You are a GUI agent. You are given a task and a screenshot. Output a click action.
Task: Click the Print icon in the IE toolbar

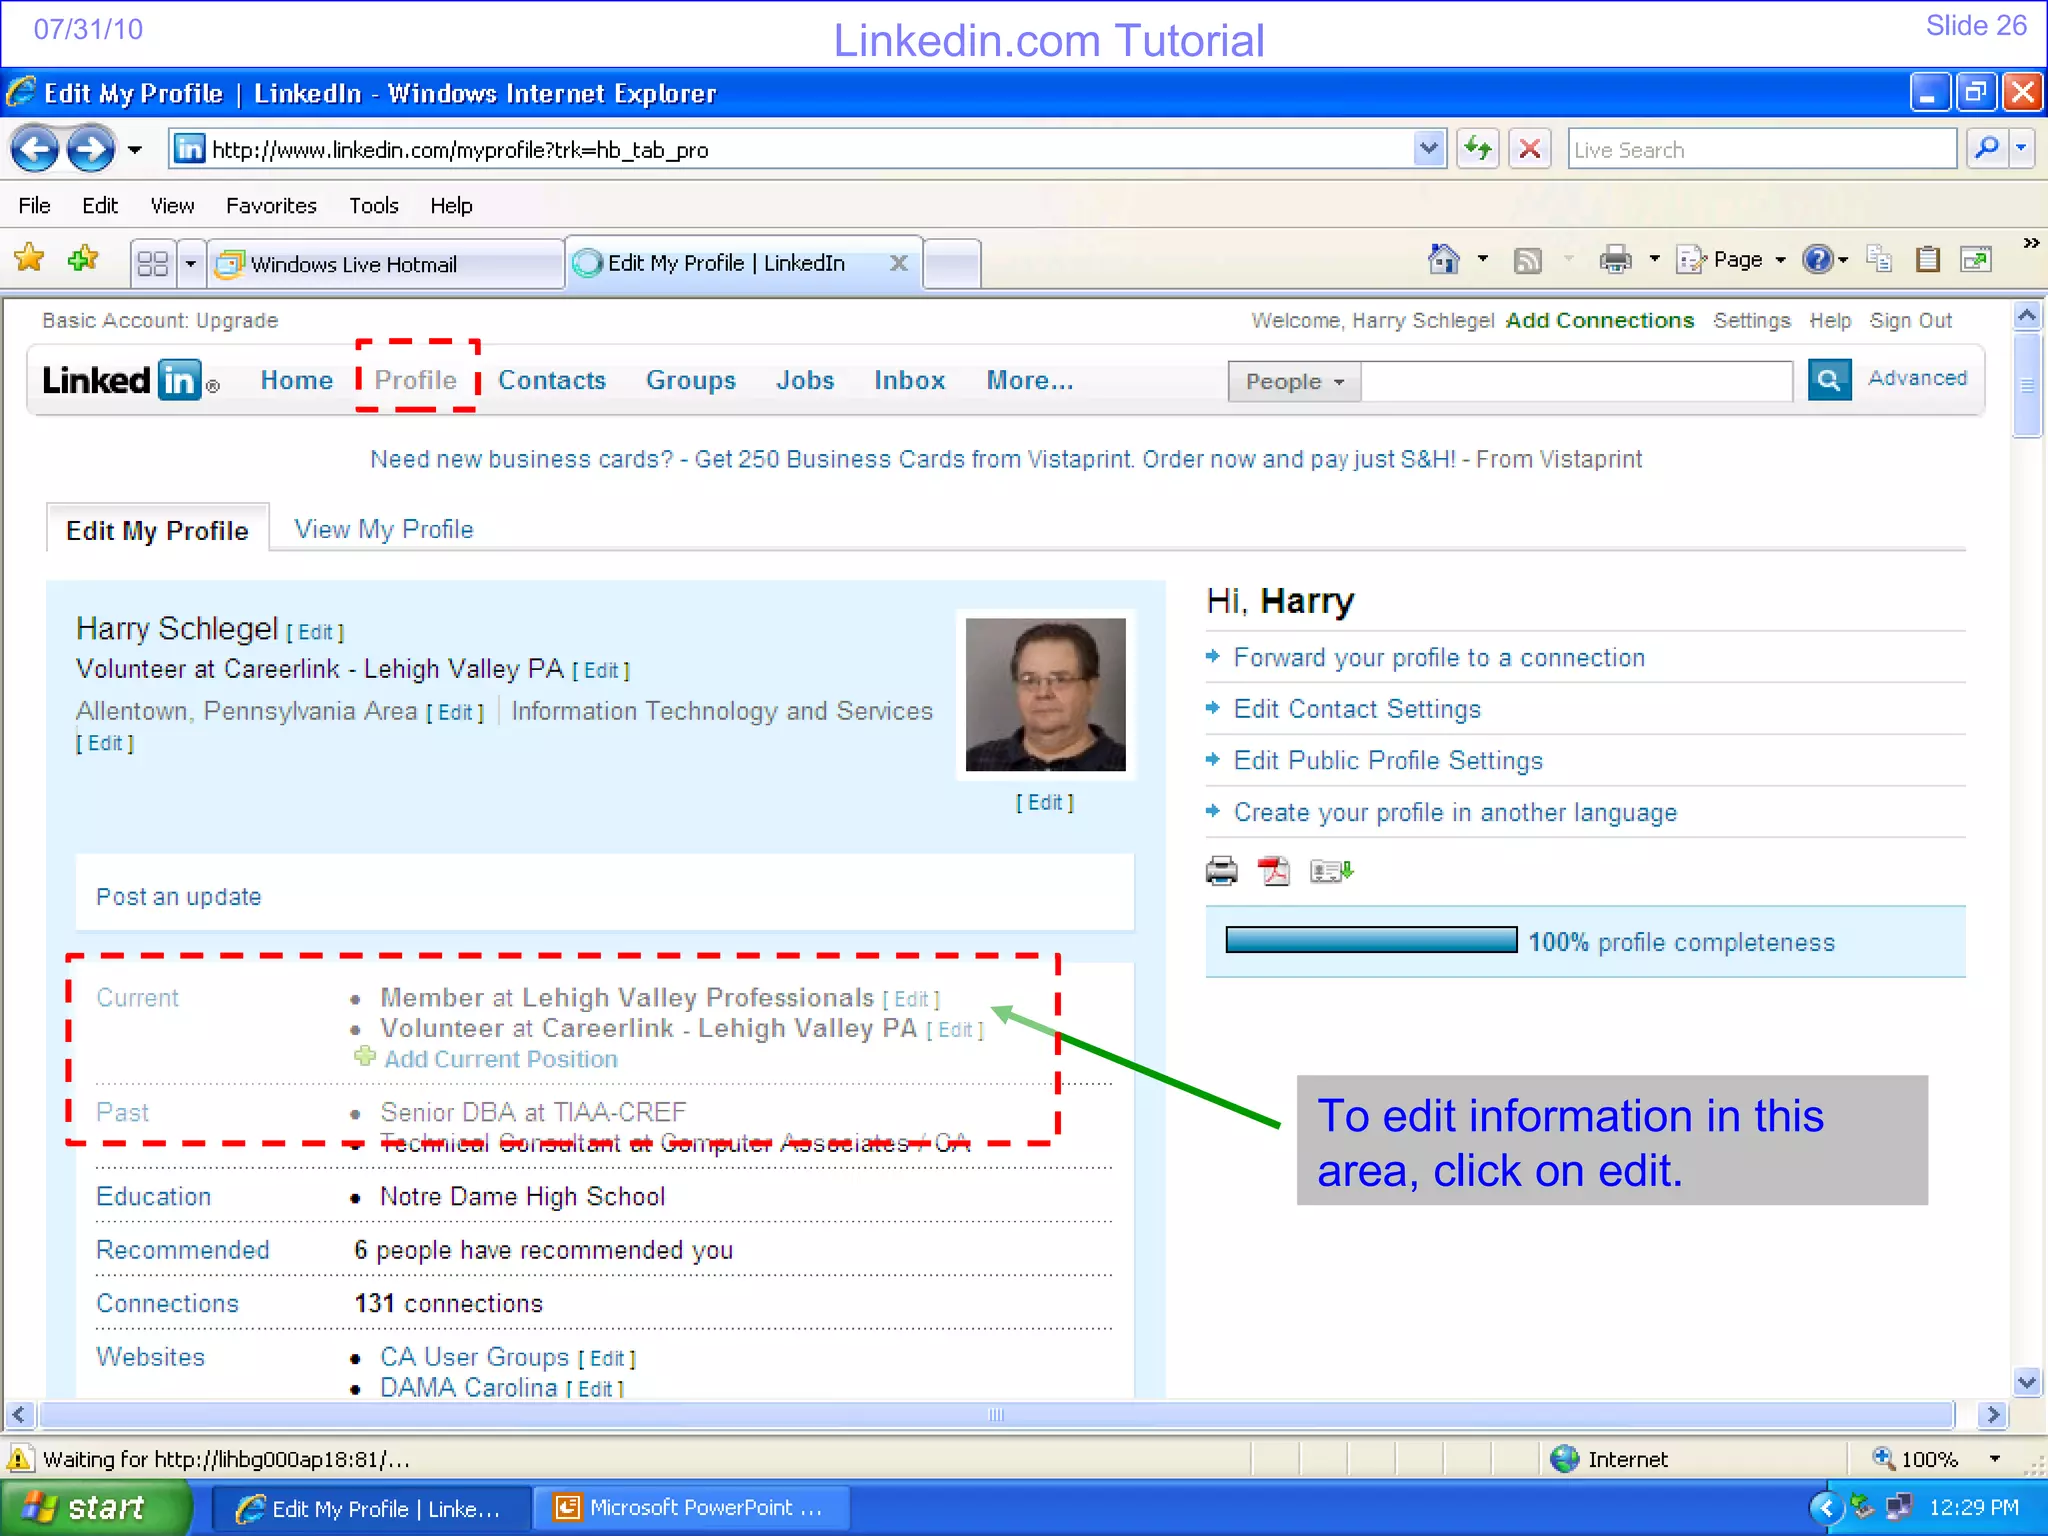[1615, 259]
